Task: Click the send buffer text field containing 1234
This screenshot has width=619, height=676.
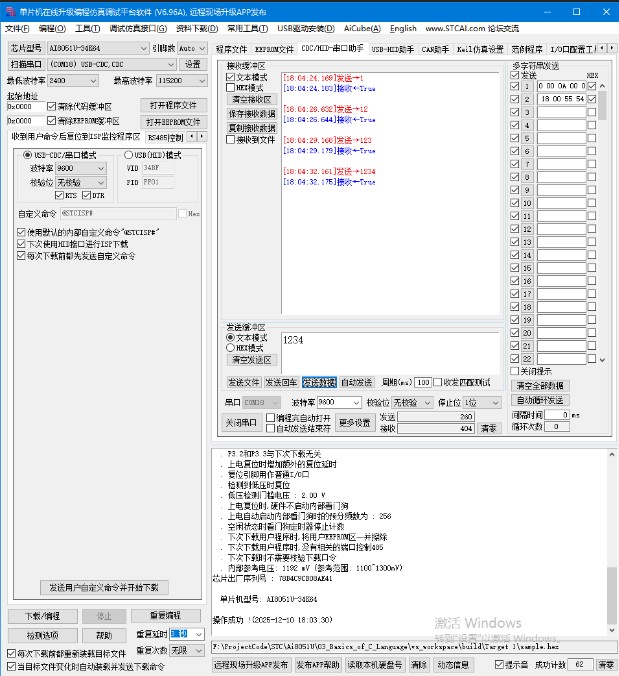Action: [x=390, y=353]
